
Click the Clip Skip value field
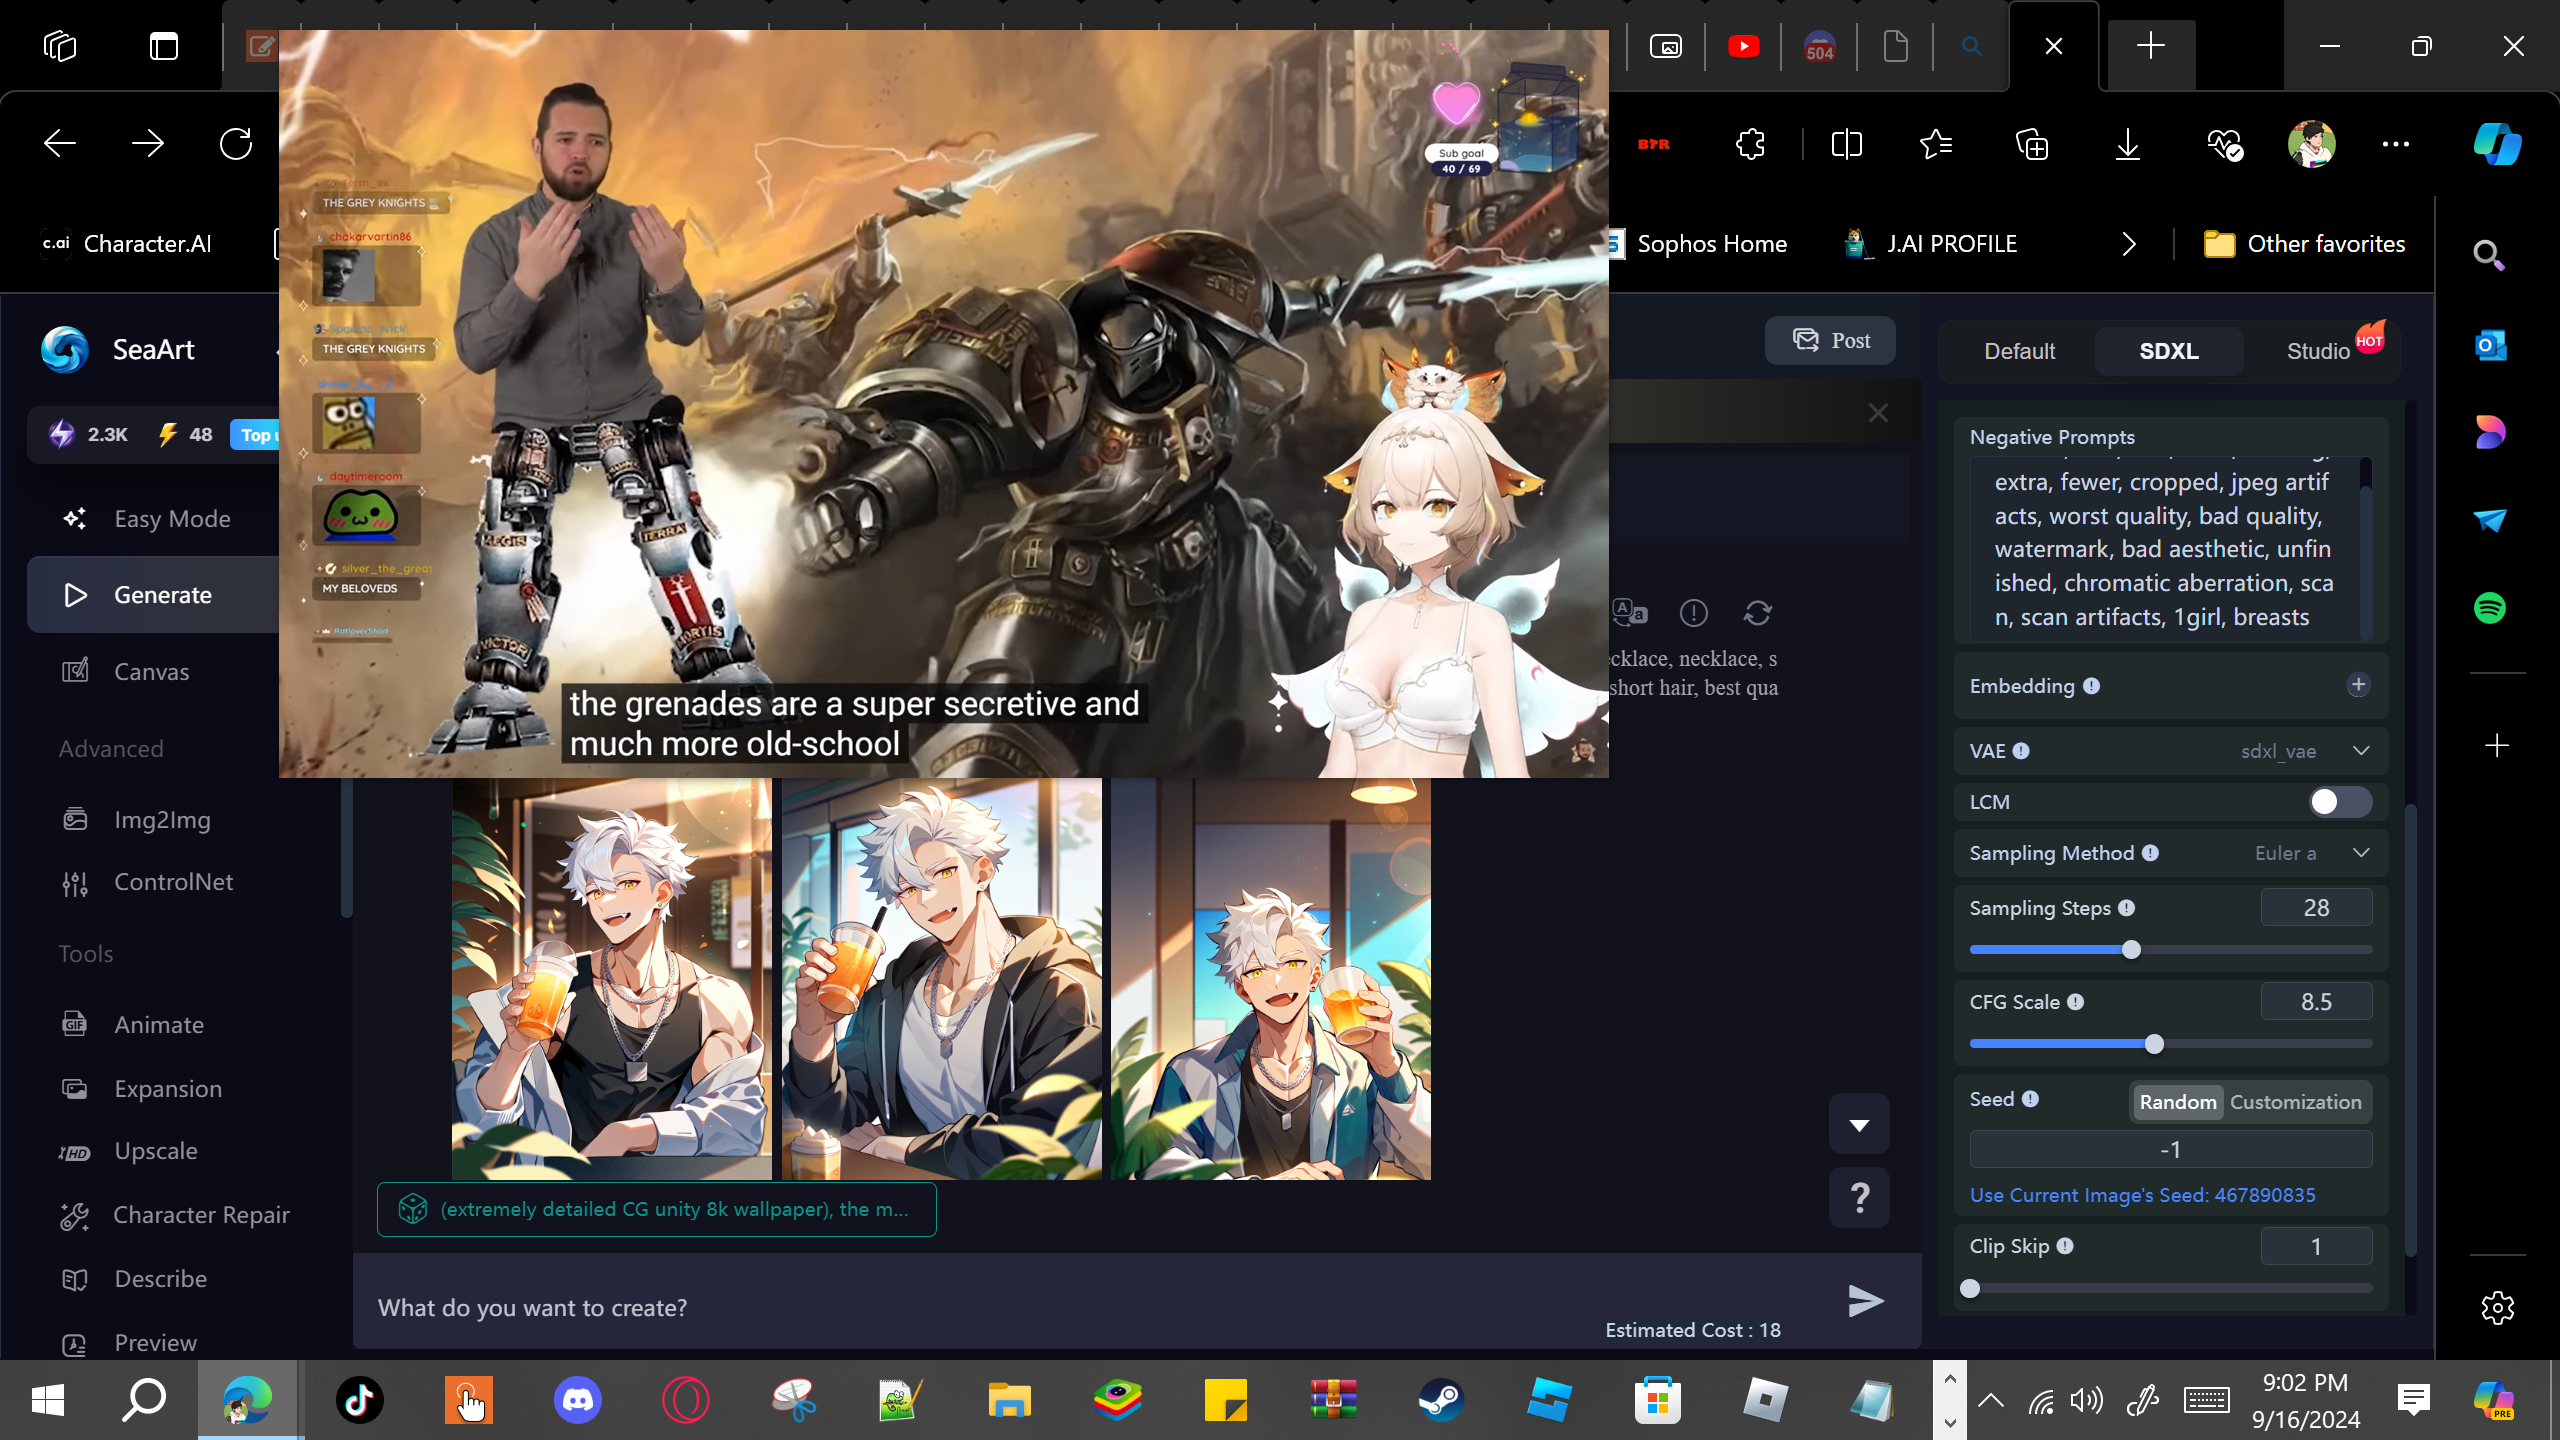tap(2316, 1247)
